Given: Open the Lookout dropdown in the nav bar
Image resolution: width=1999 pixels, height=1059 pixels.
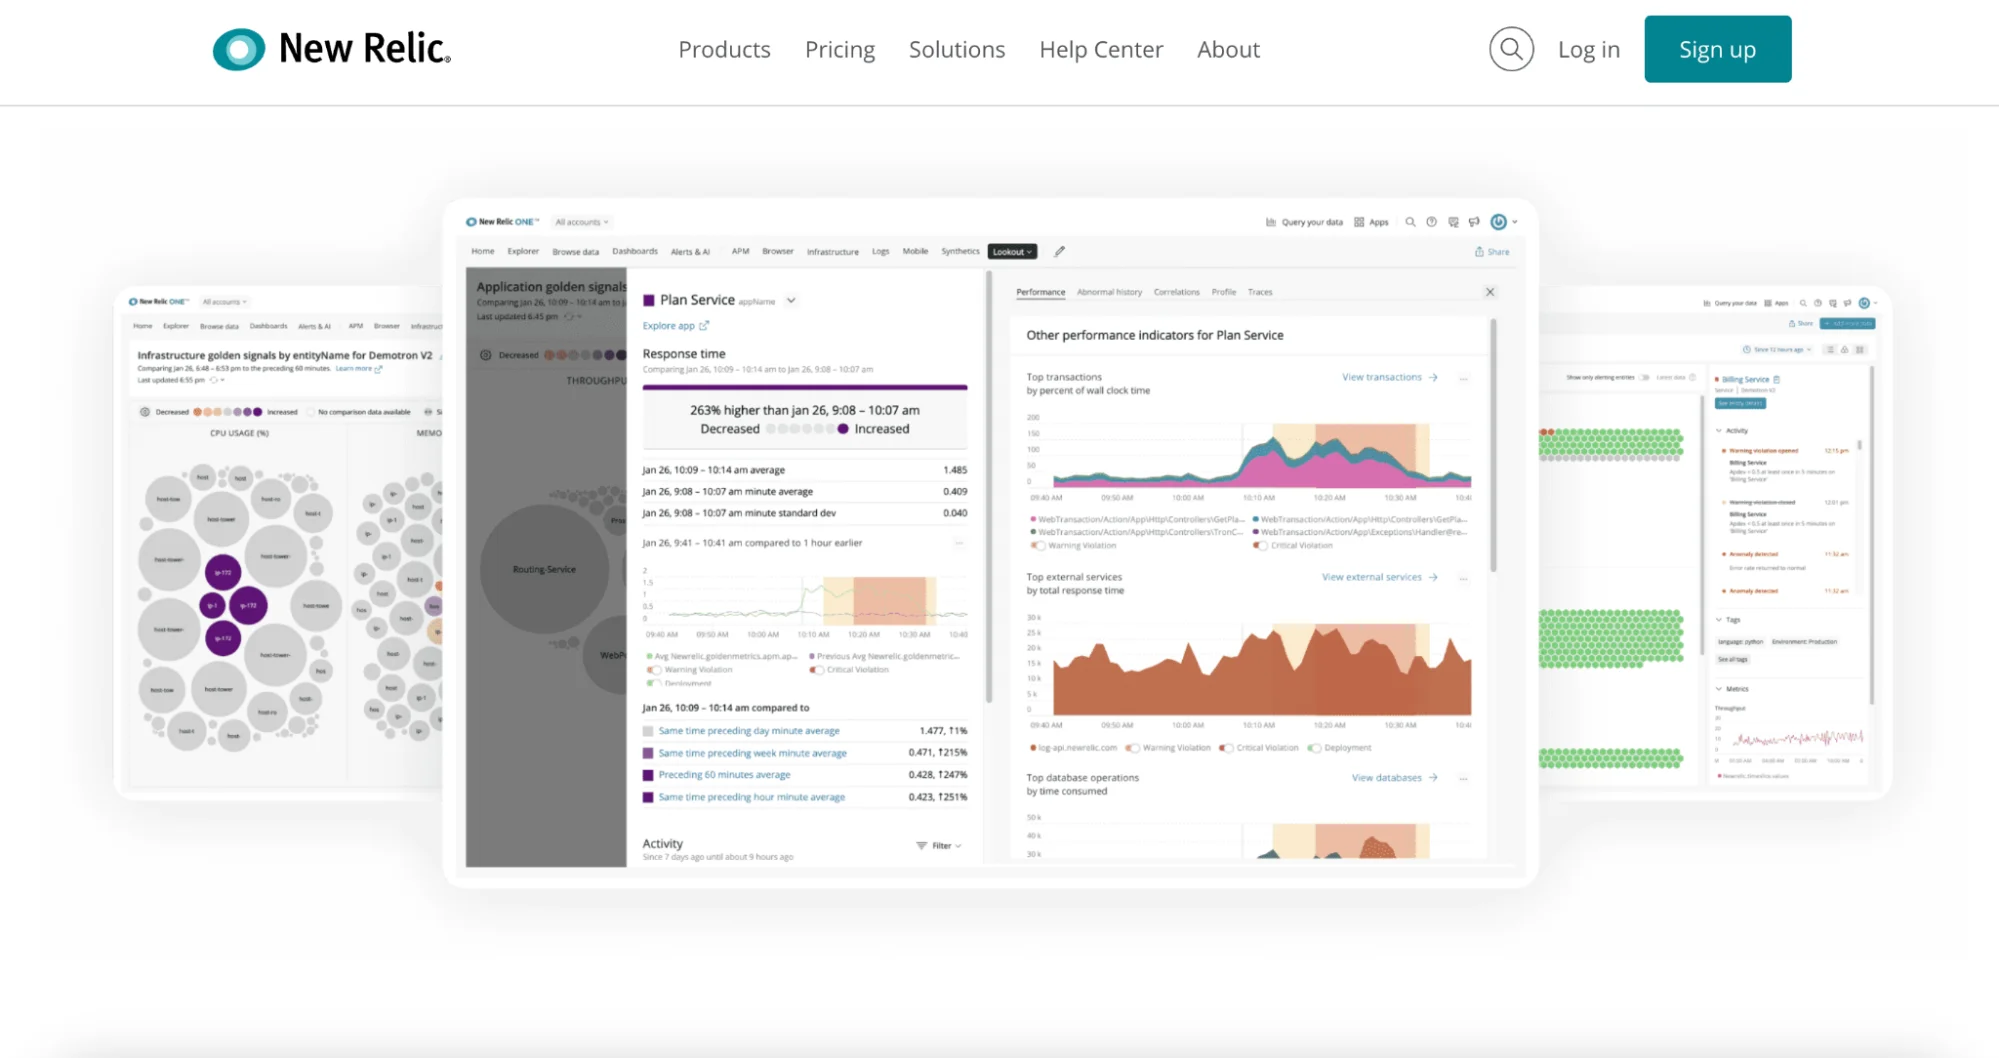Looking at the screenshot, I should (x=1012, y=252).
